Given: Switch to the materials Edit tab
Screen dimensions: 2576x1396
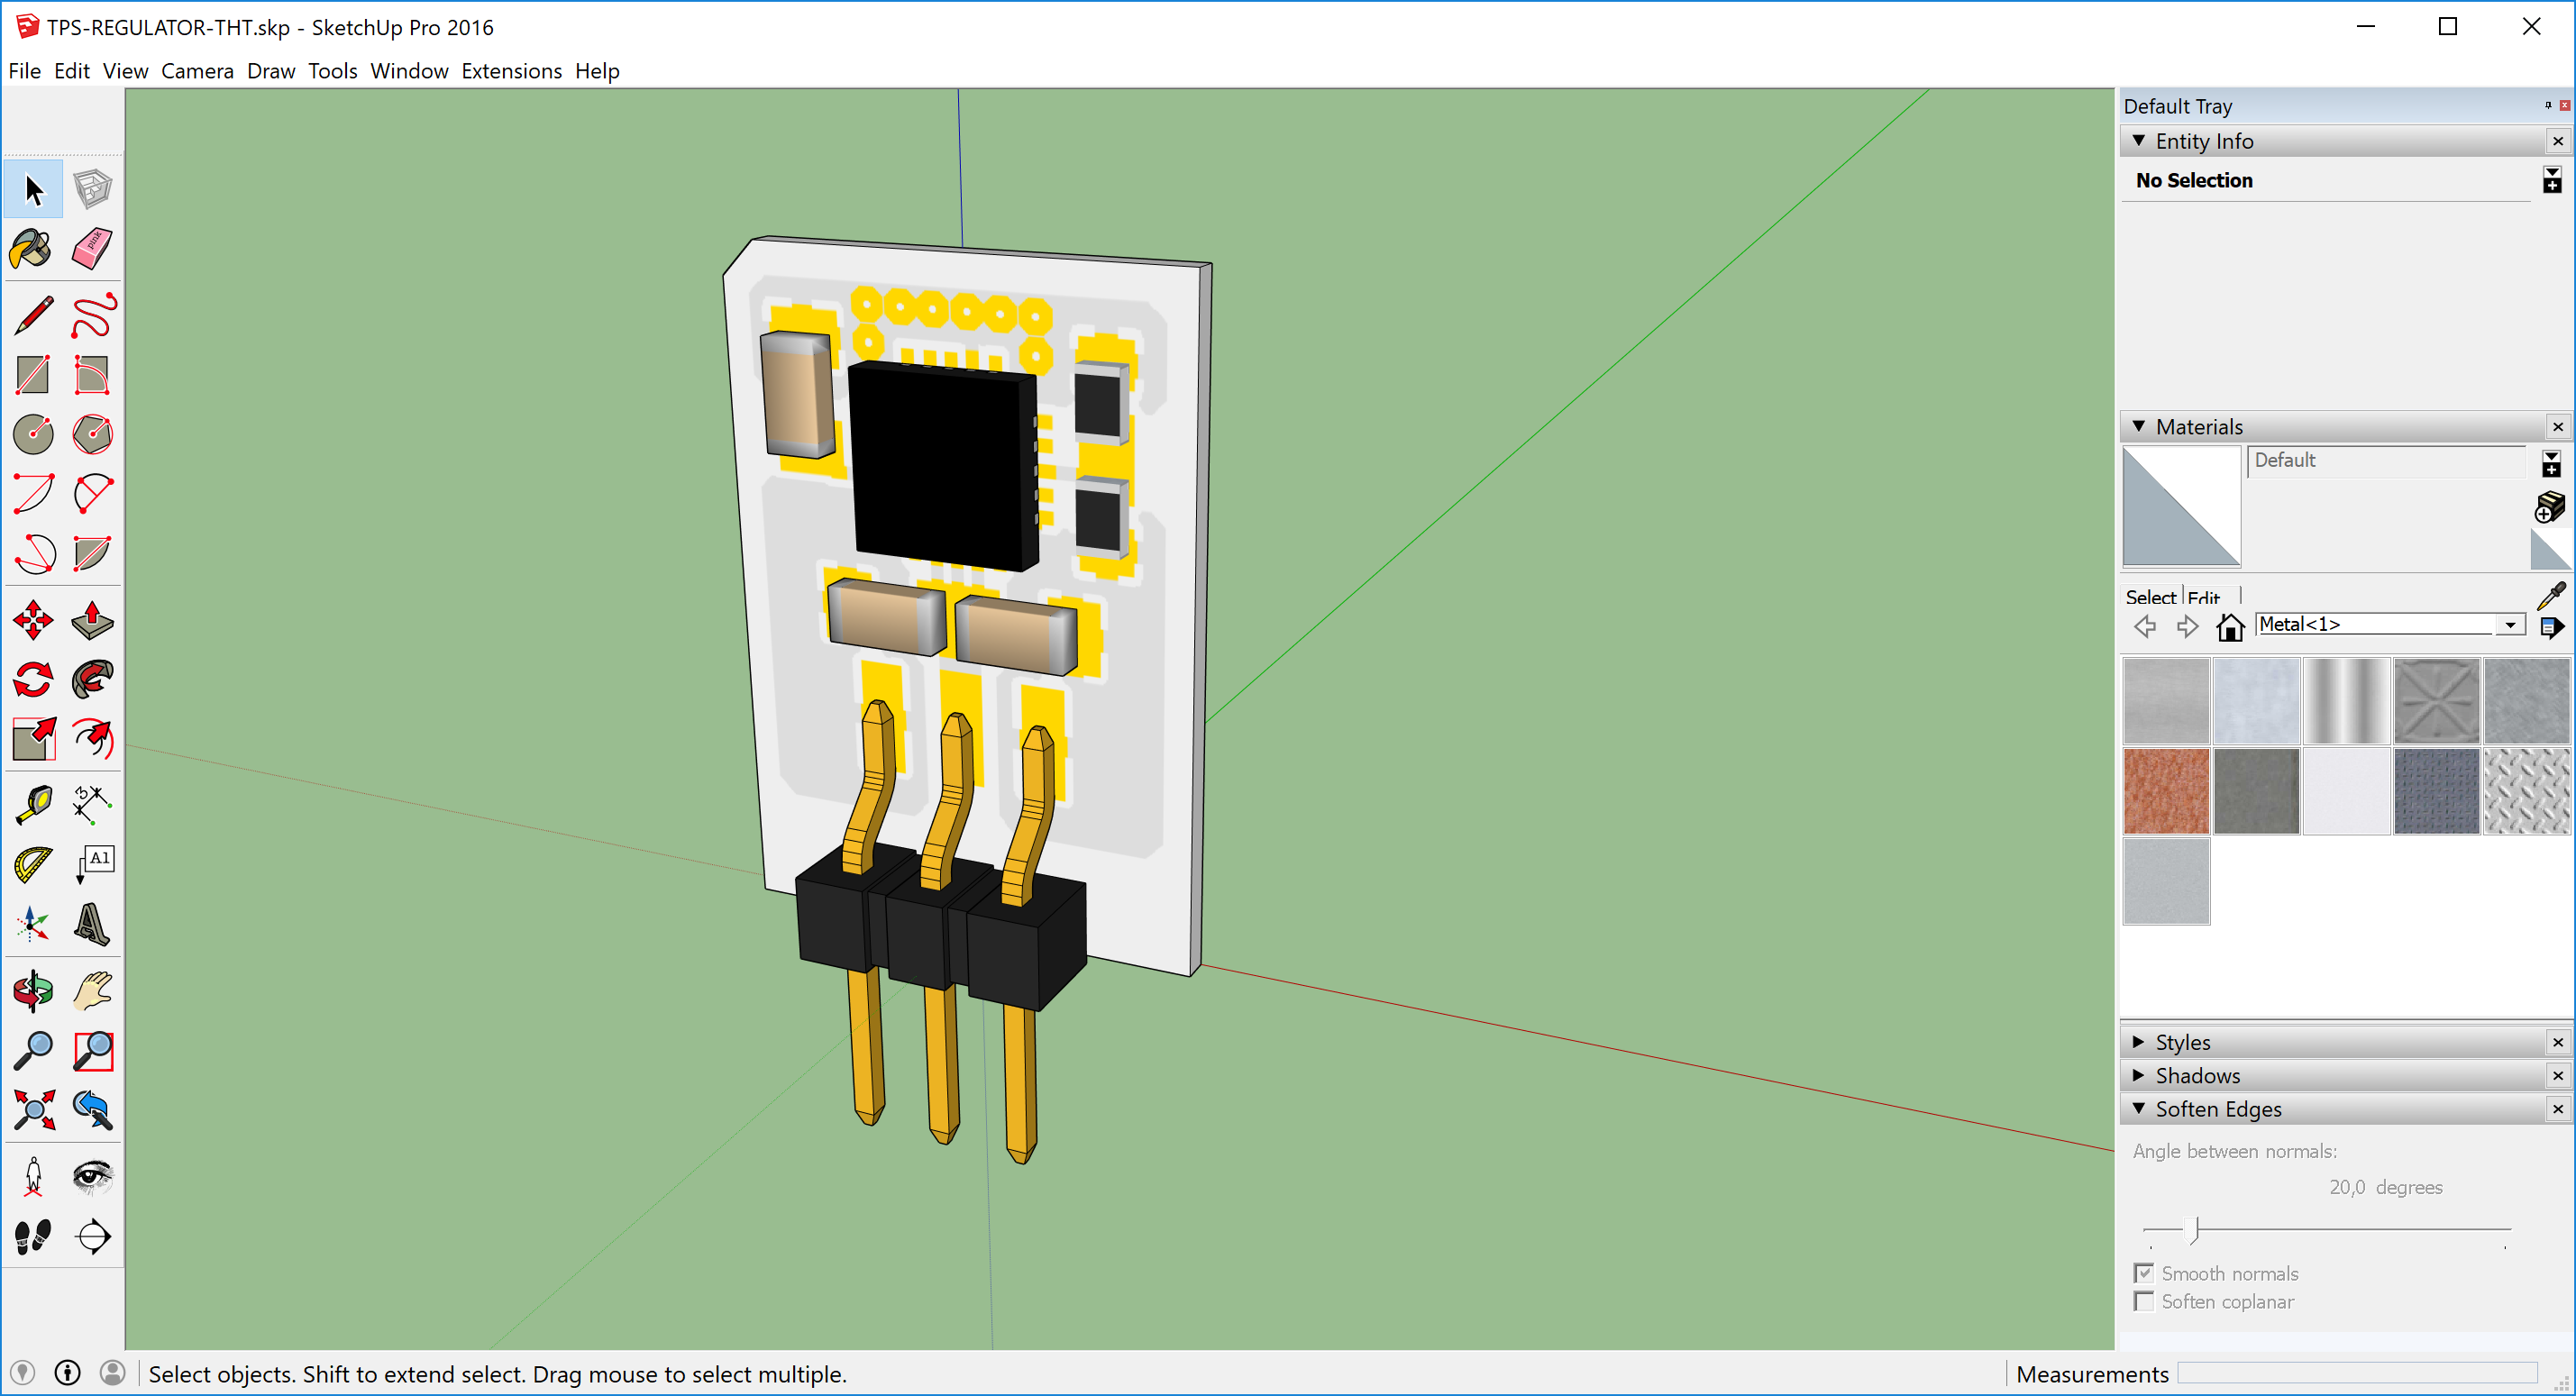Looking at the screenshot, I should (x=2204, y=597).
